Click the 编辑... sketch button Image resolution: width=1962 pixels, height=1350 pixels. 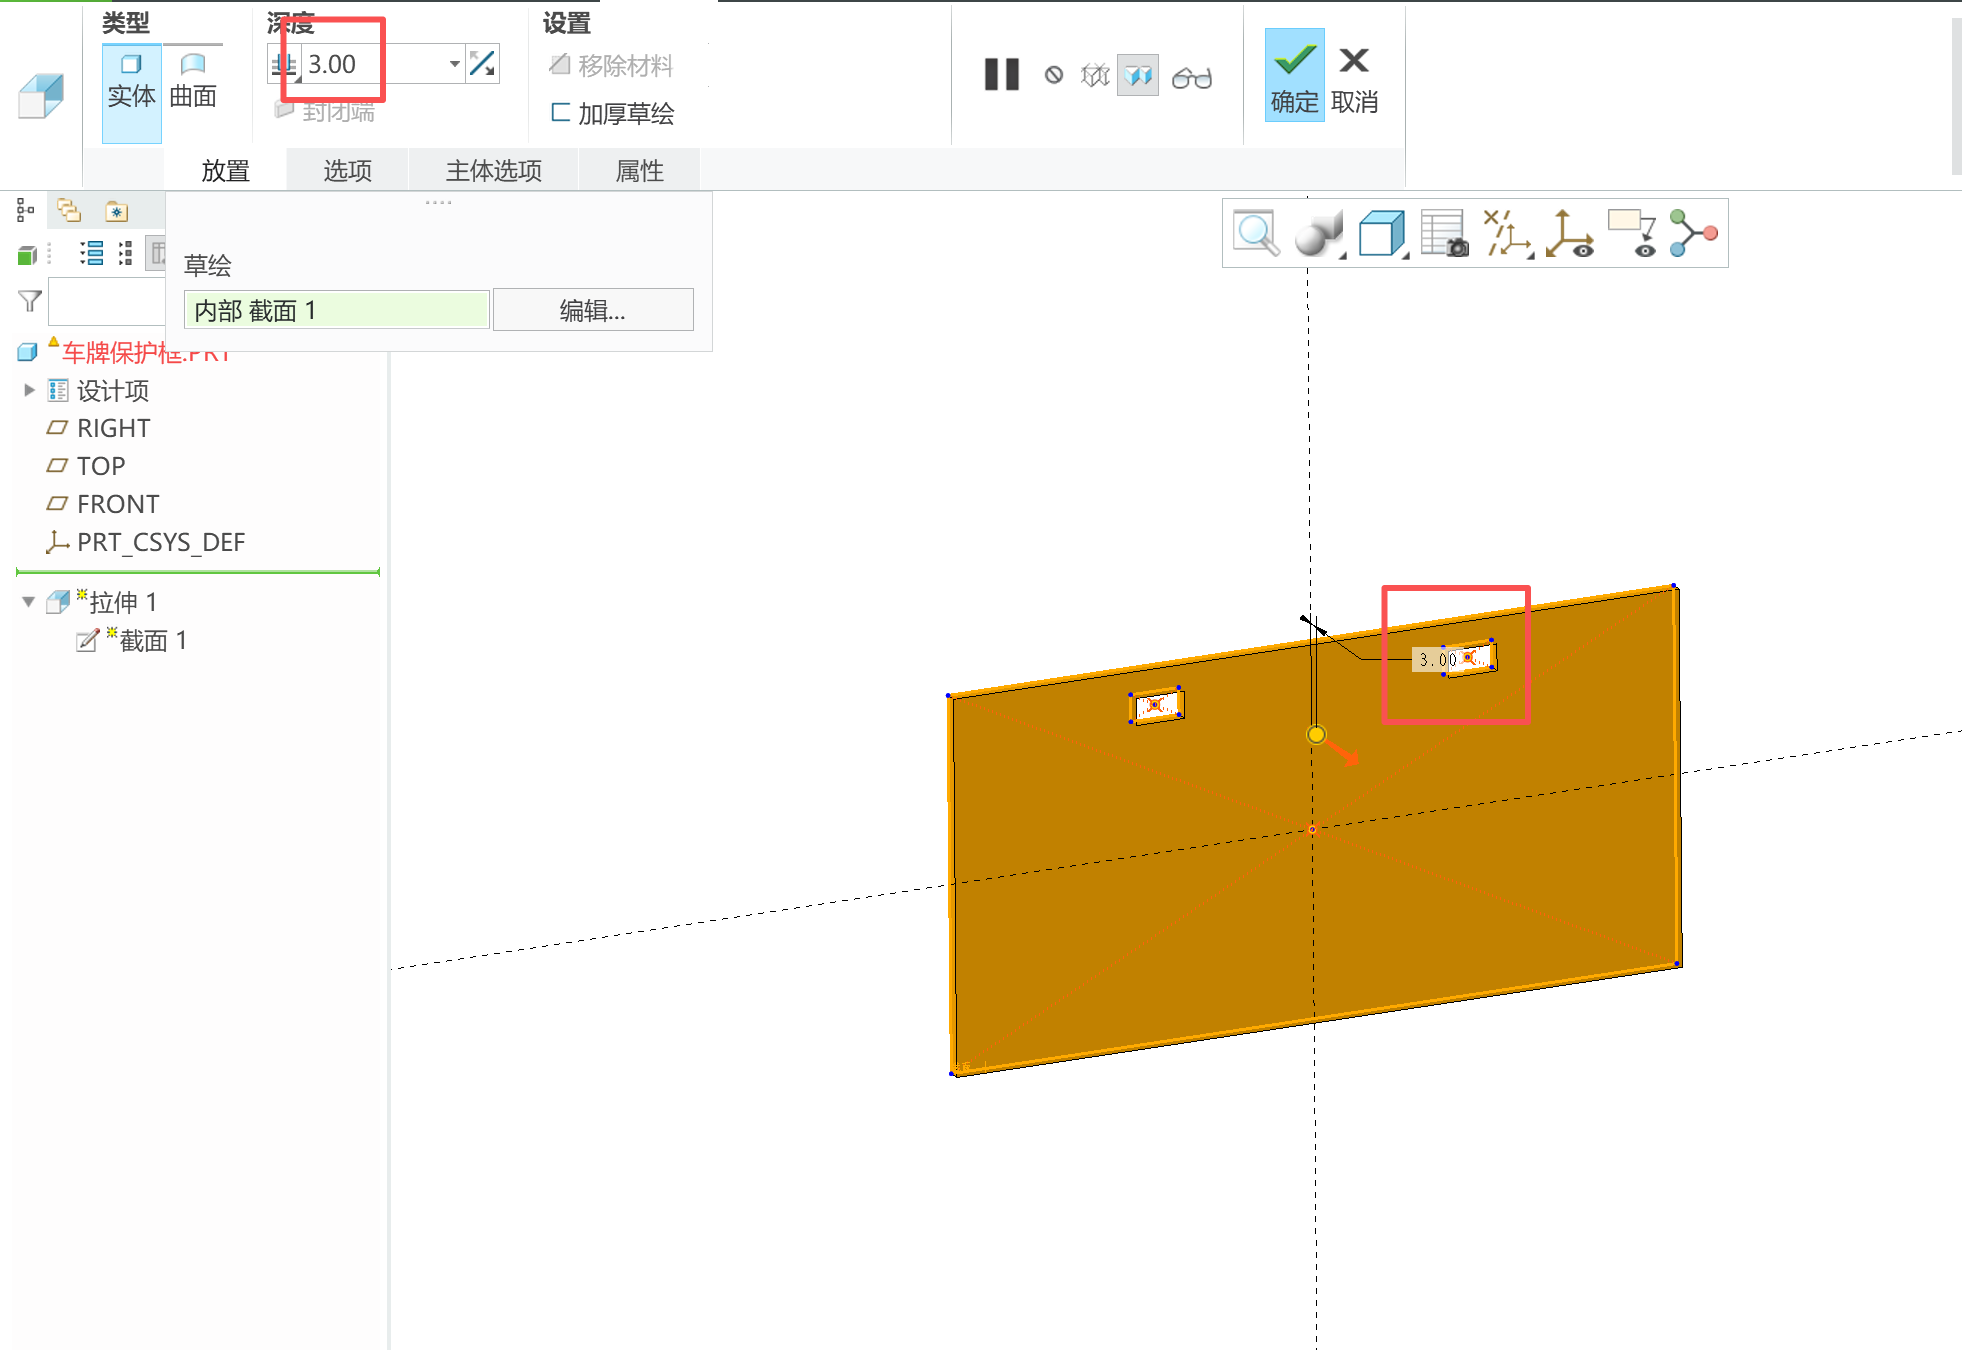pos(592,311)
